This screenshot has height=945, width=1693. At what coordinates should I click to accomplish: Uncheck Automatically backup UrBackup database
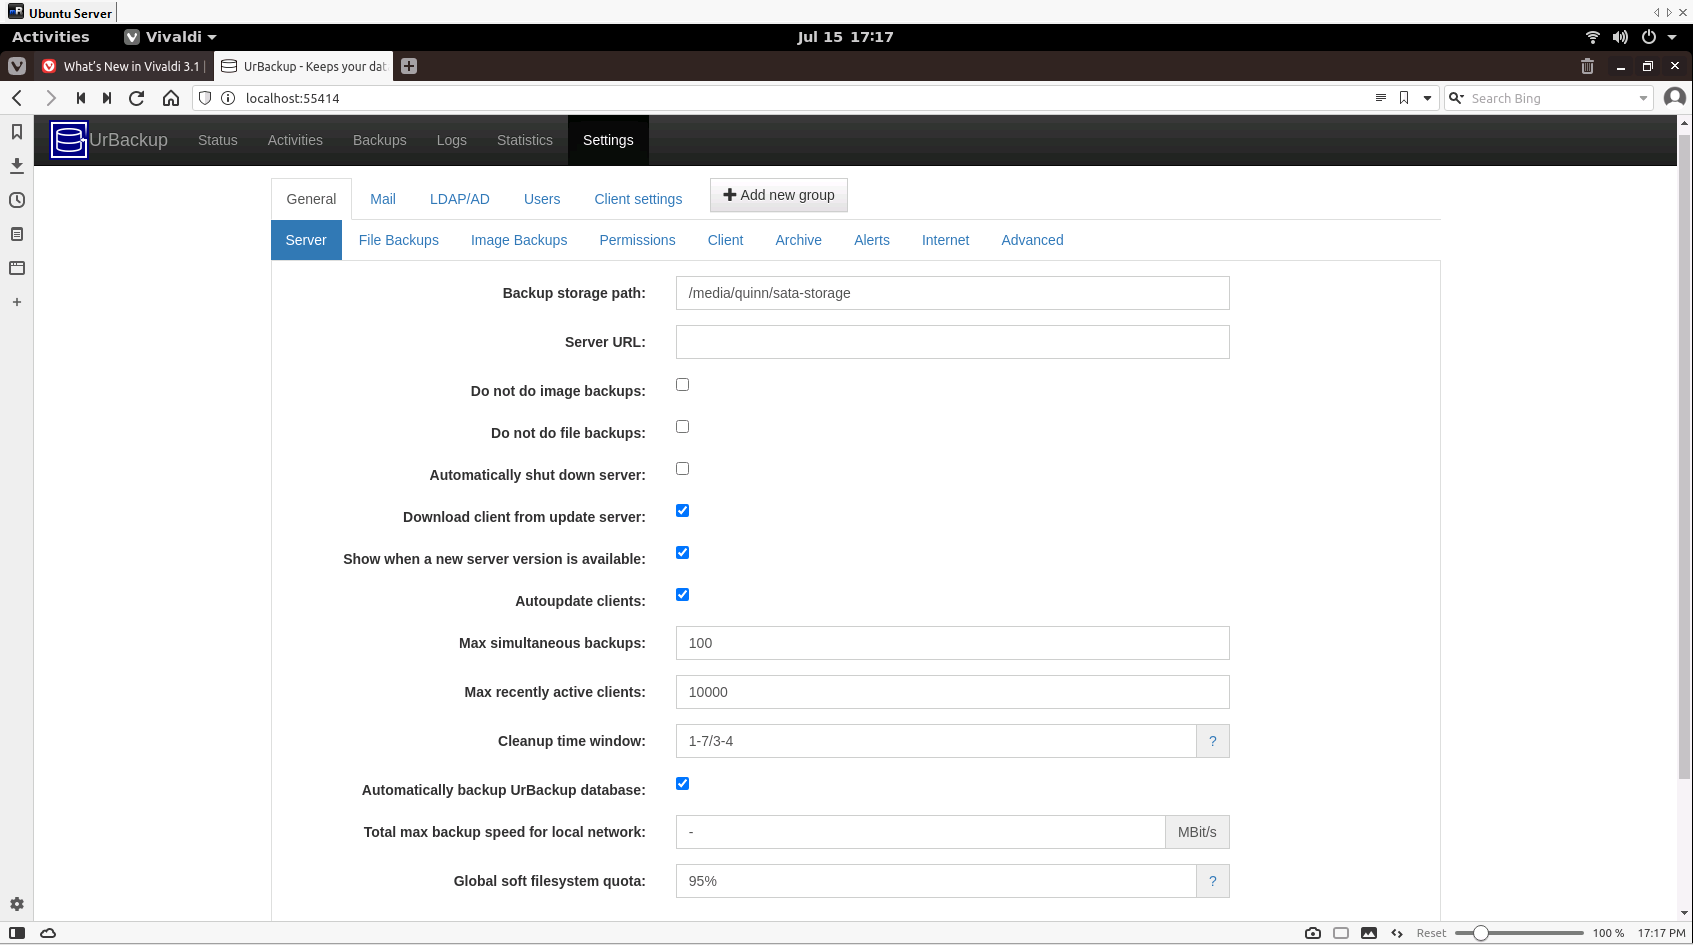pyautogui.click(x=682, y=783)
